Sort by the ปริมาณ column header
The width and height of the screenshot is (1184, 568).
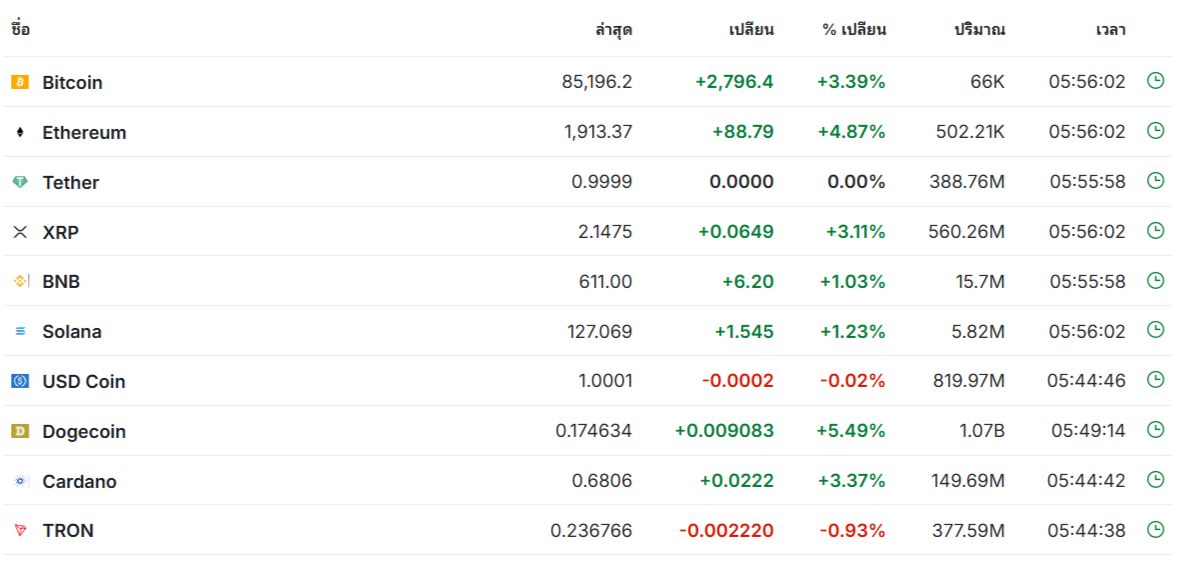point(979,31)
